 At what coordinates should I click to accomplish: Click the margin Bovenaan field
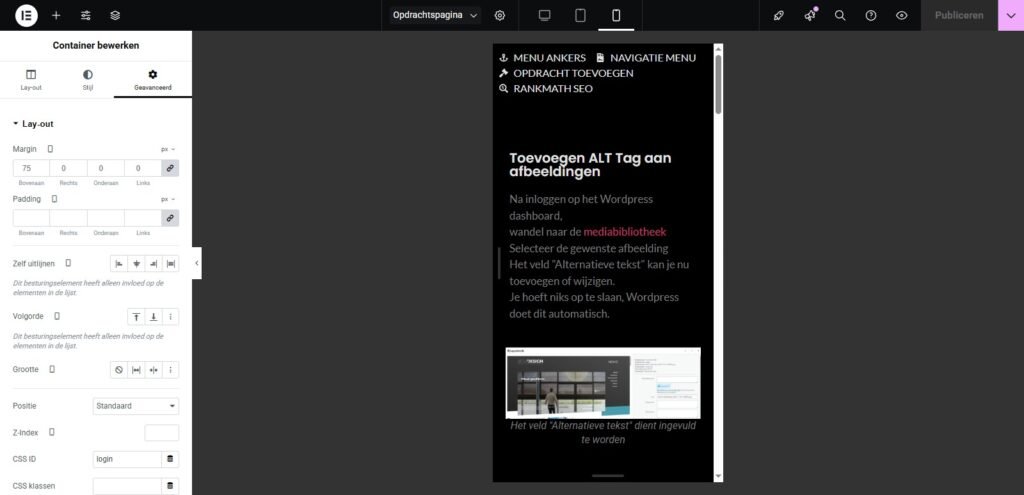click(x=31, y=168)
